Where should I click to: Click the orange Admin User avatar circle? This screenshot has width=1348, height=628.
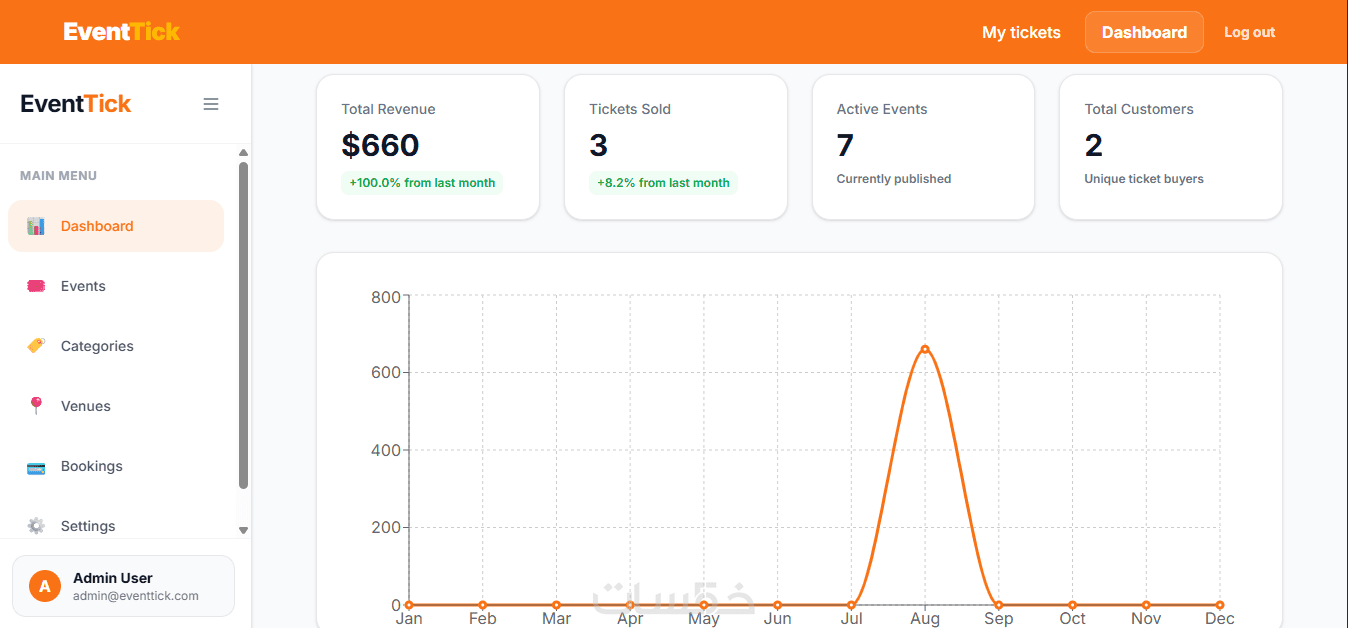[45, 586]
